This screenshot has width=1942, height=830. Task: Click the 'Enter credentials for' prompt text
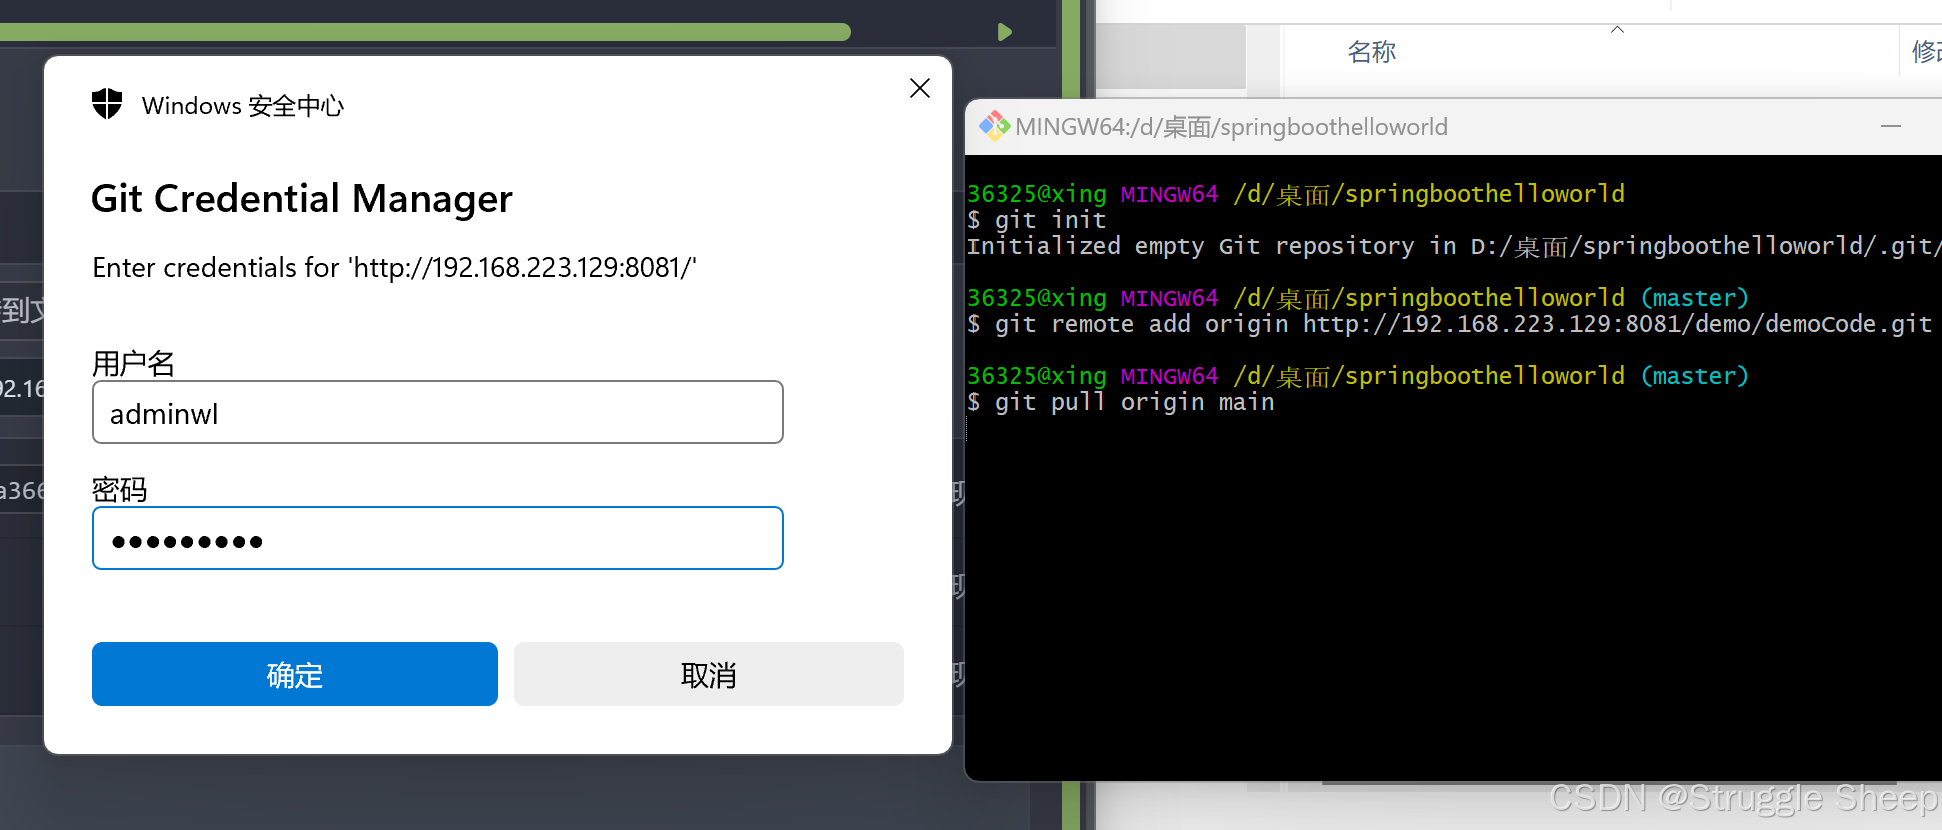point(394,268)
